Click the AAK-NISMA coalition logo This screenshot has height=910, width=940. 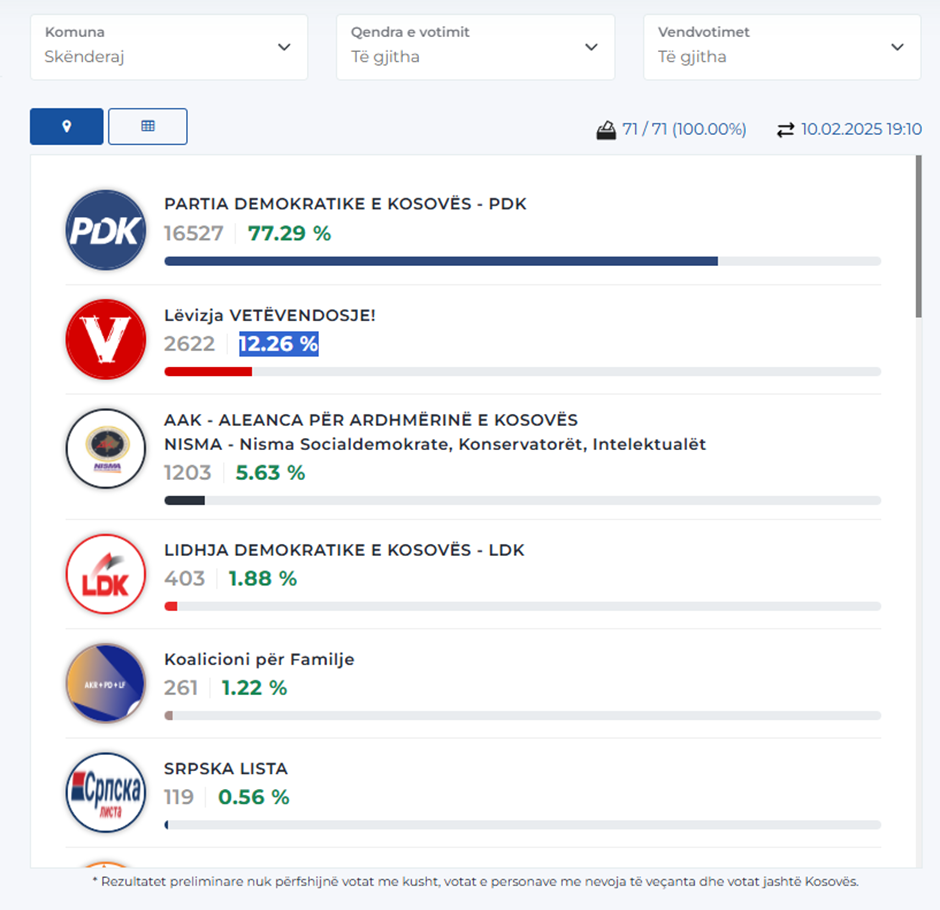click(106, 449)
